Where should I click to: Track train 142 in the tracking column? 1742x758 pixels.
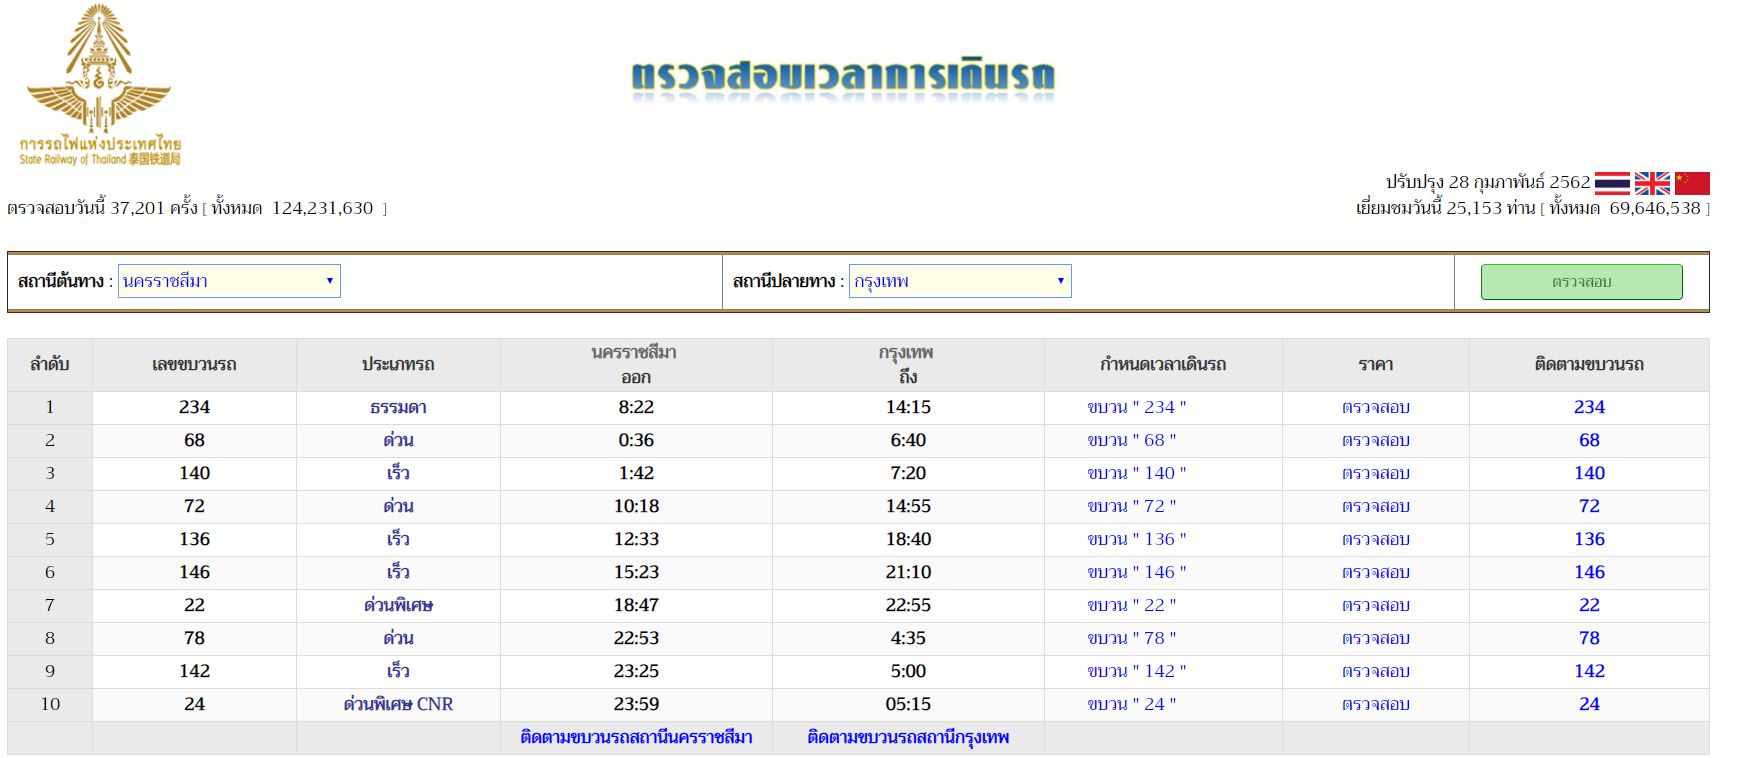click(1589, 671)
